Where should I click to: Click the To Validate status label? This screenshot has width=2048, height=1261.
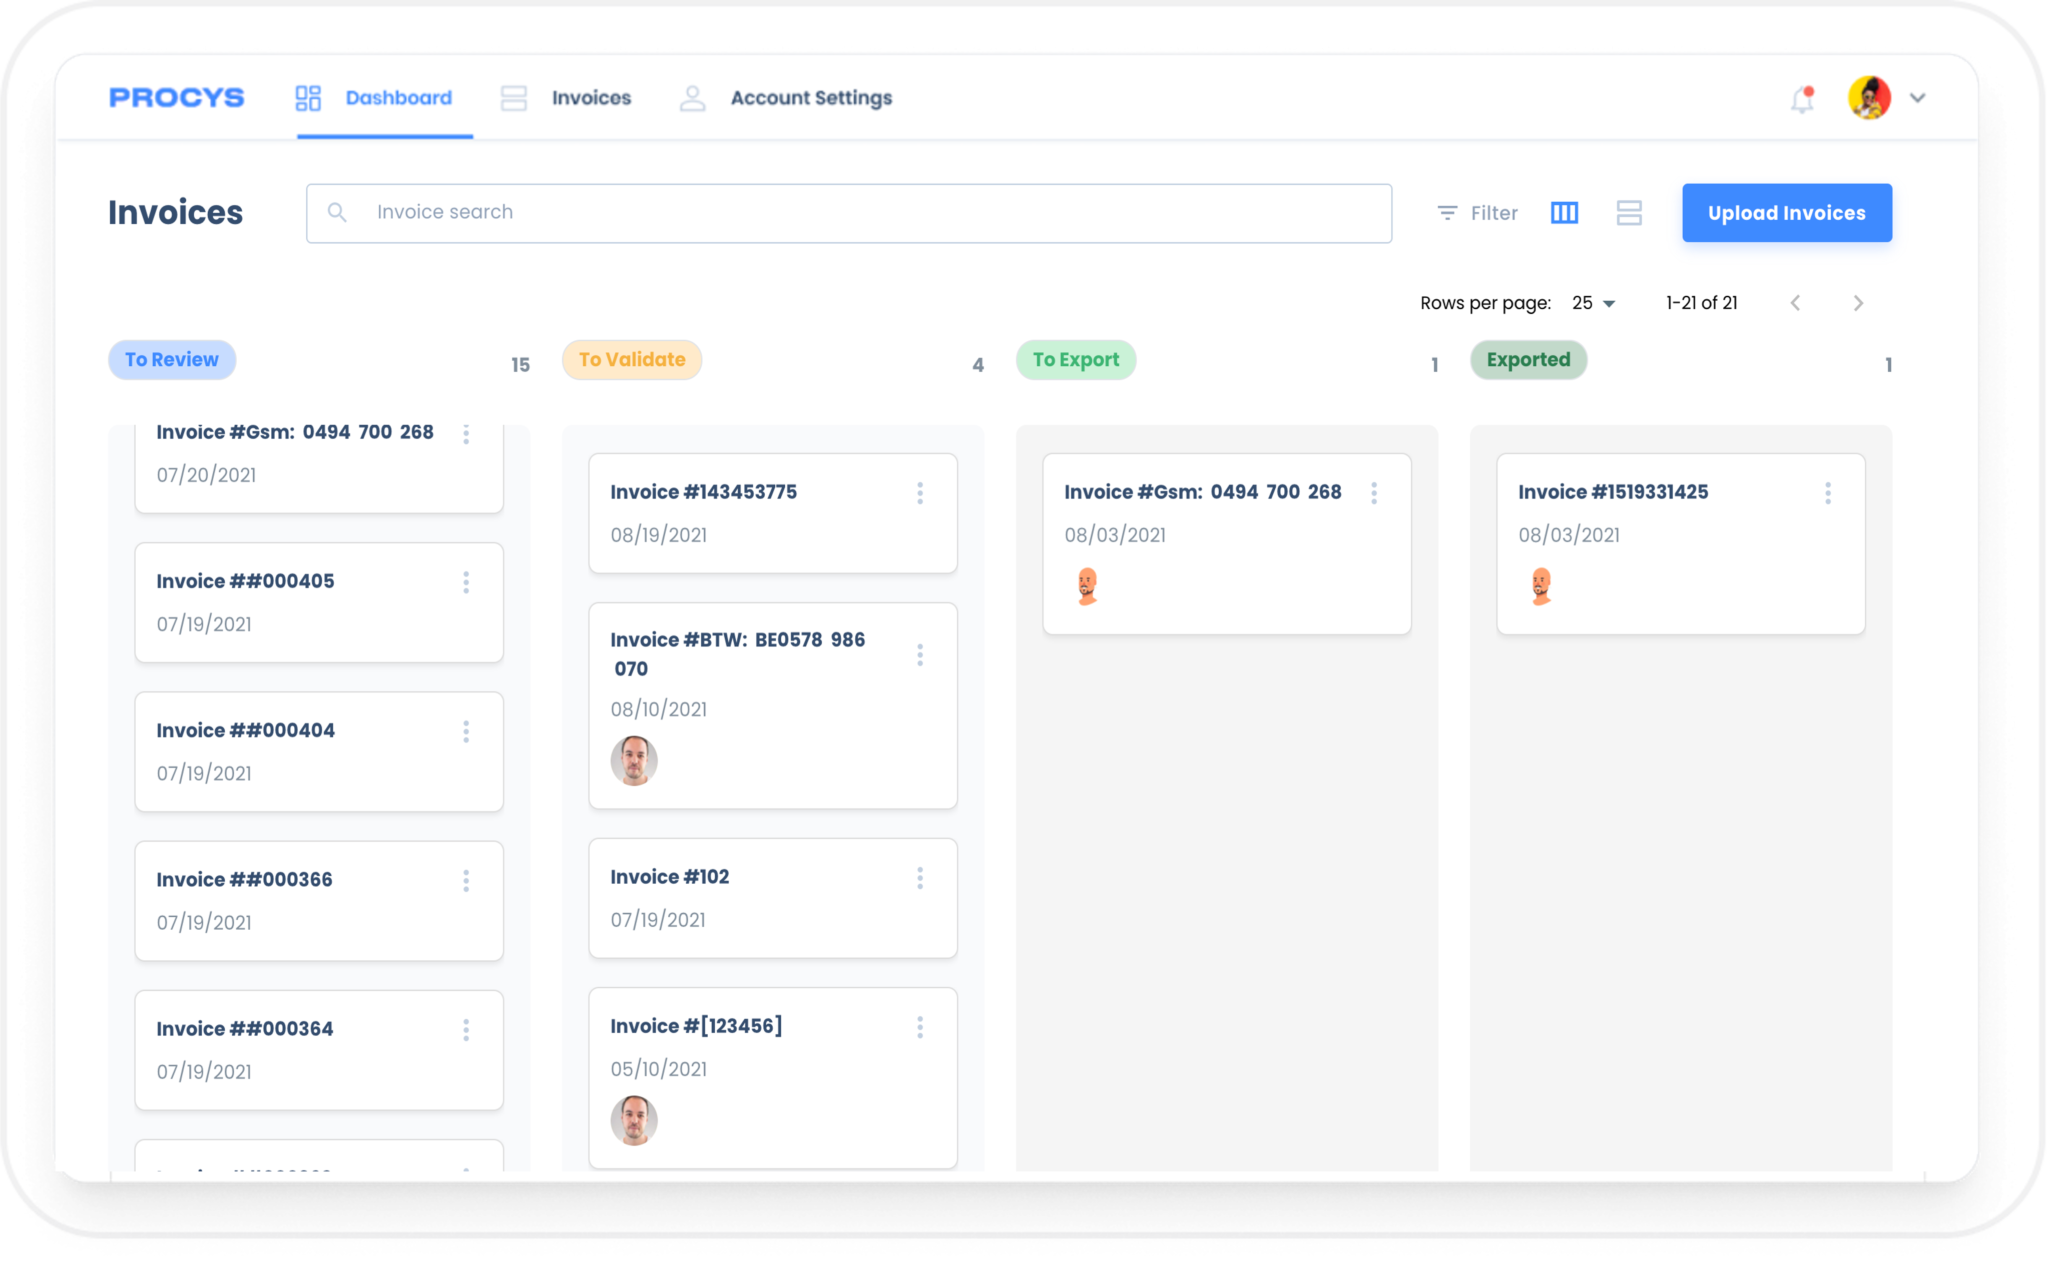(632, 360)
